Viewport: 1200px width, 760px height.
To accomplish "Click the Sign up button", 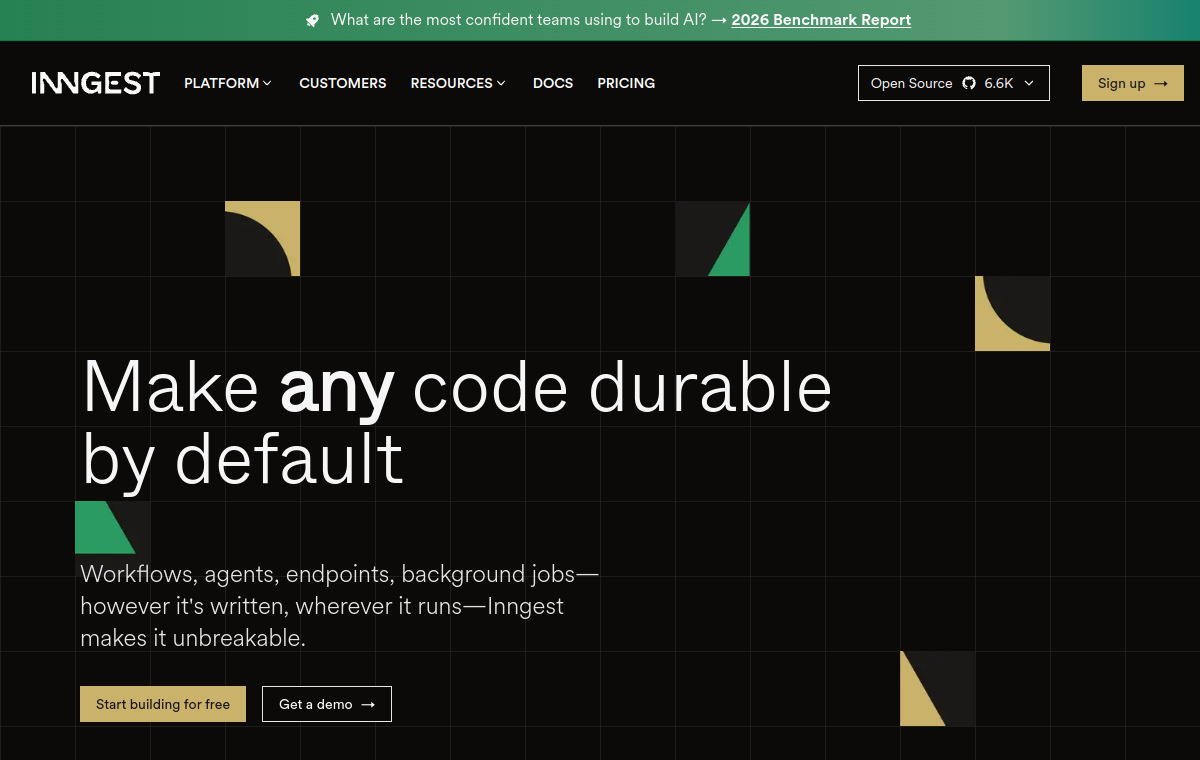I will [1133, 83].
